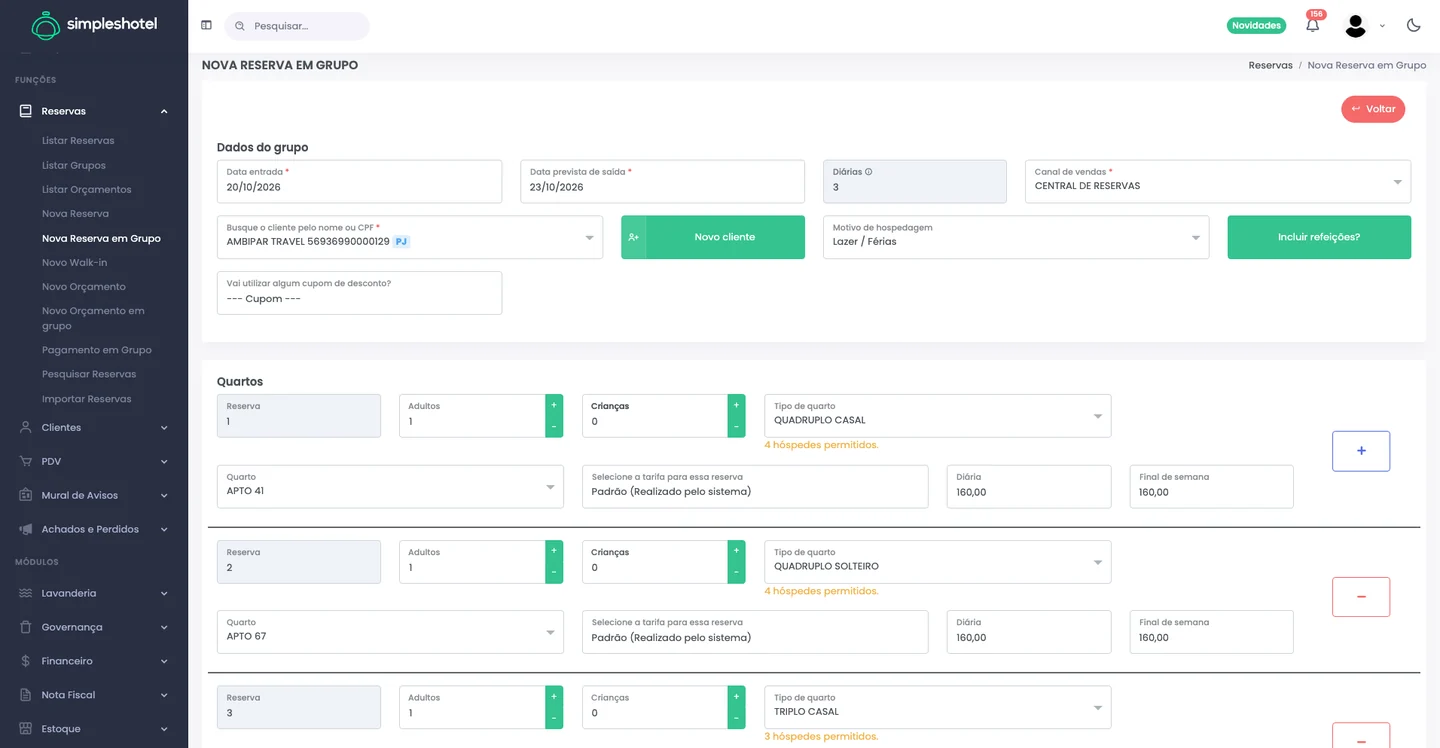Decrease Crianças count for reservation 2

[737, 573]
